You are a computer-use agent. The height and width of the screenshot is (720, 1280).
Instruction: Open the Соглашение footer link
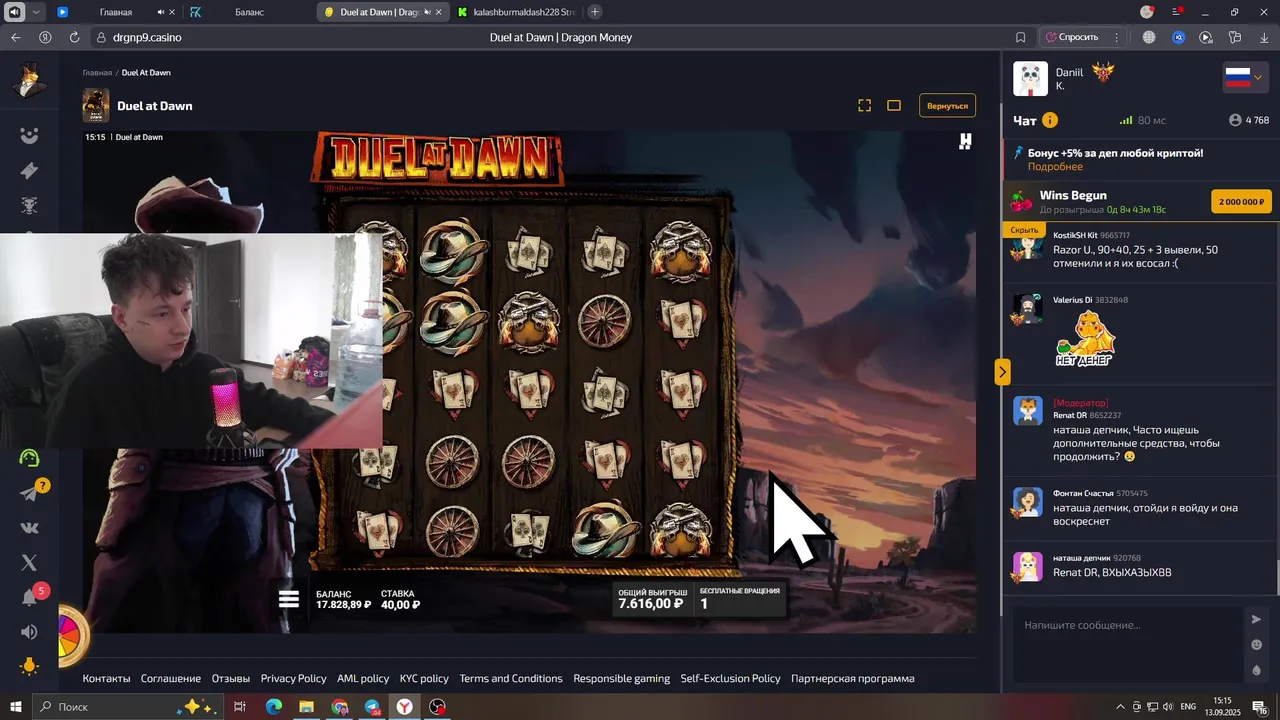171,679
